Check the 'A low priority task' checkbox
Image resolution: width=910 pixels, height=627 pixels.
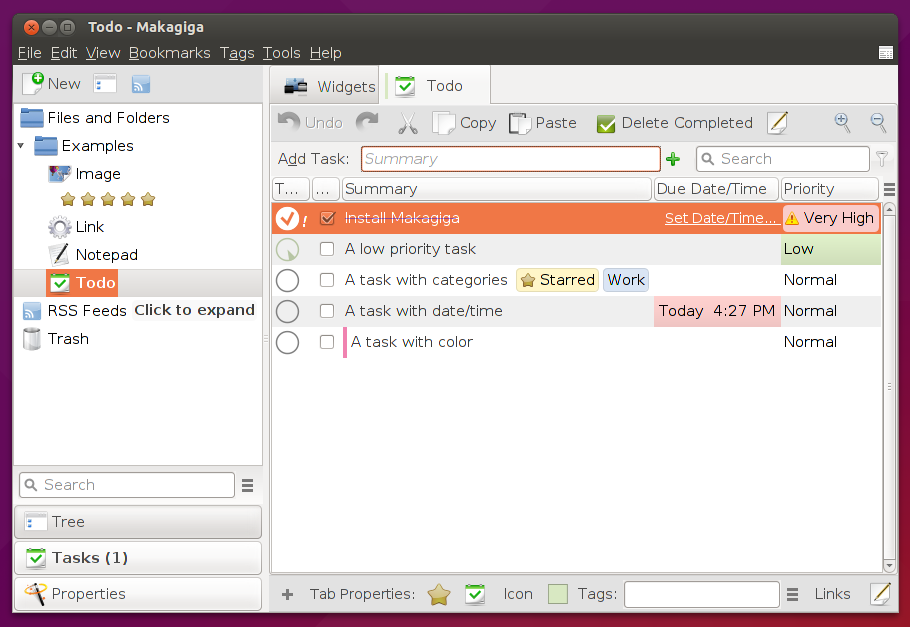(x=327, y=249)
